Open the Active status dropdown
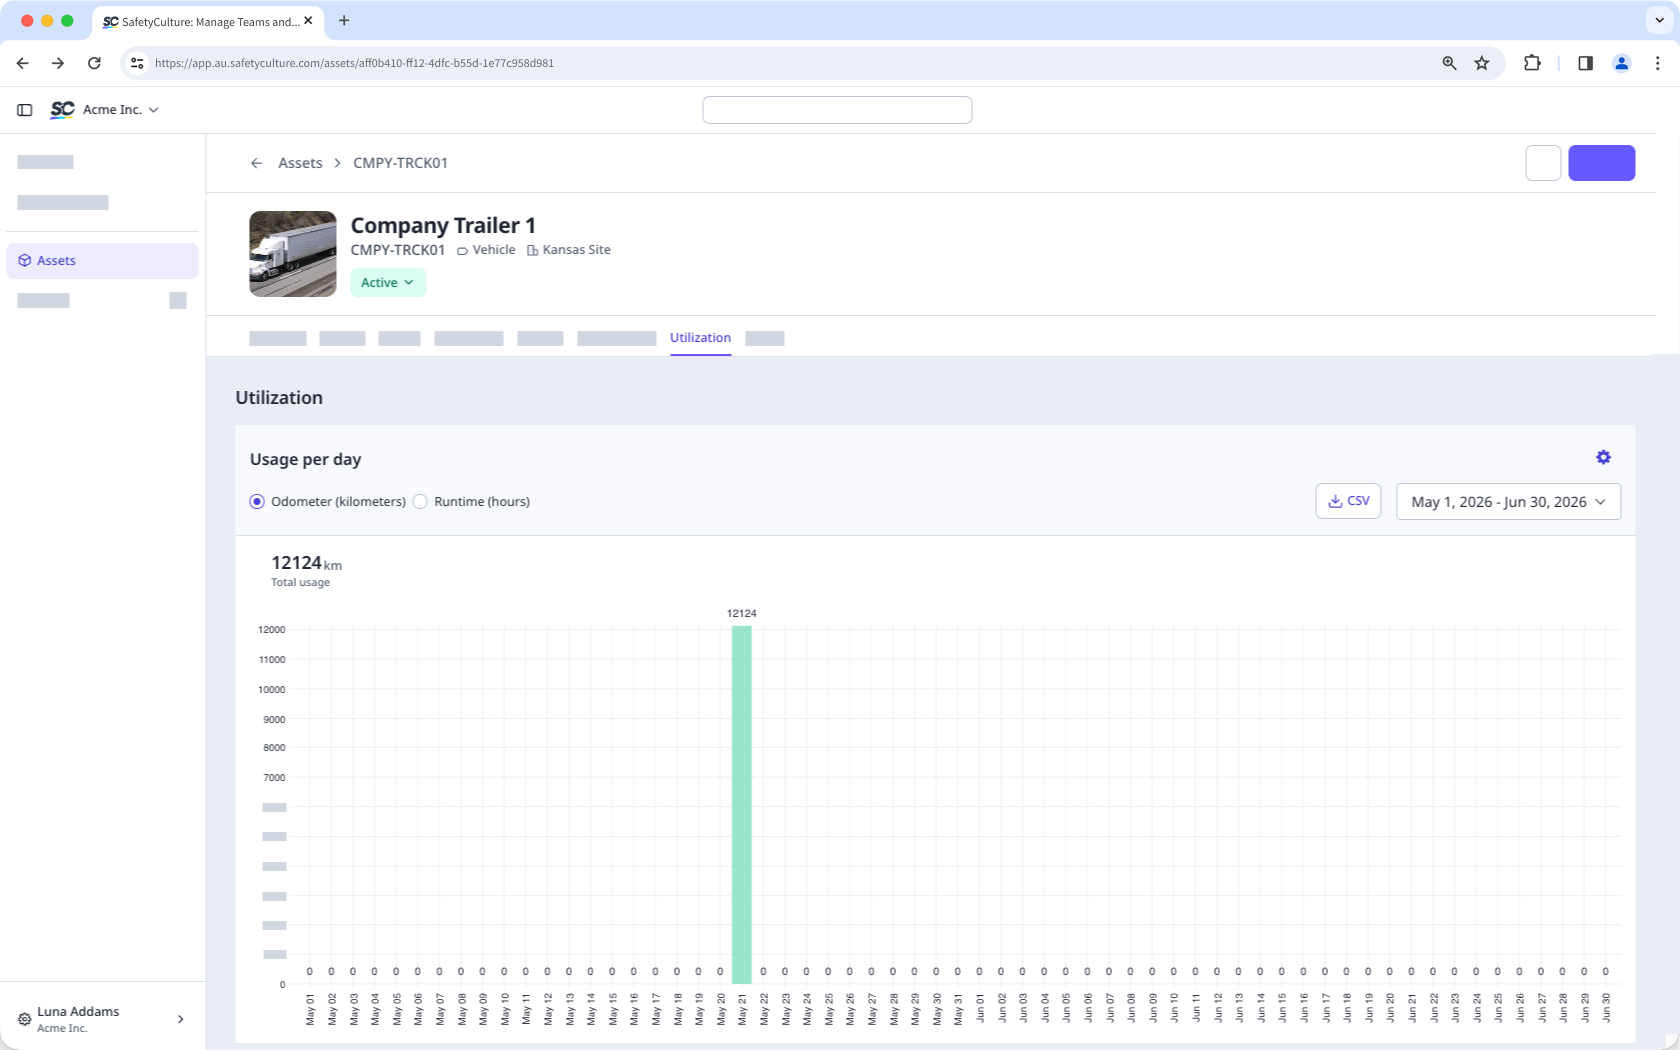 (x=388, y=283)
